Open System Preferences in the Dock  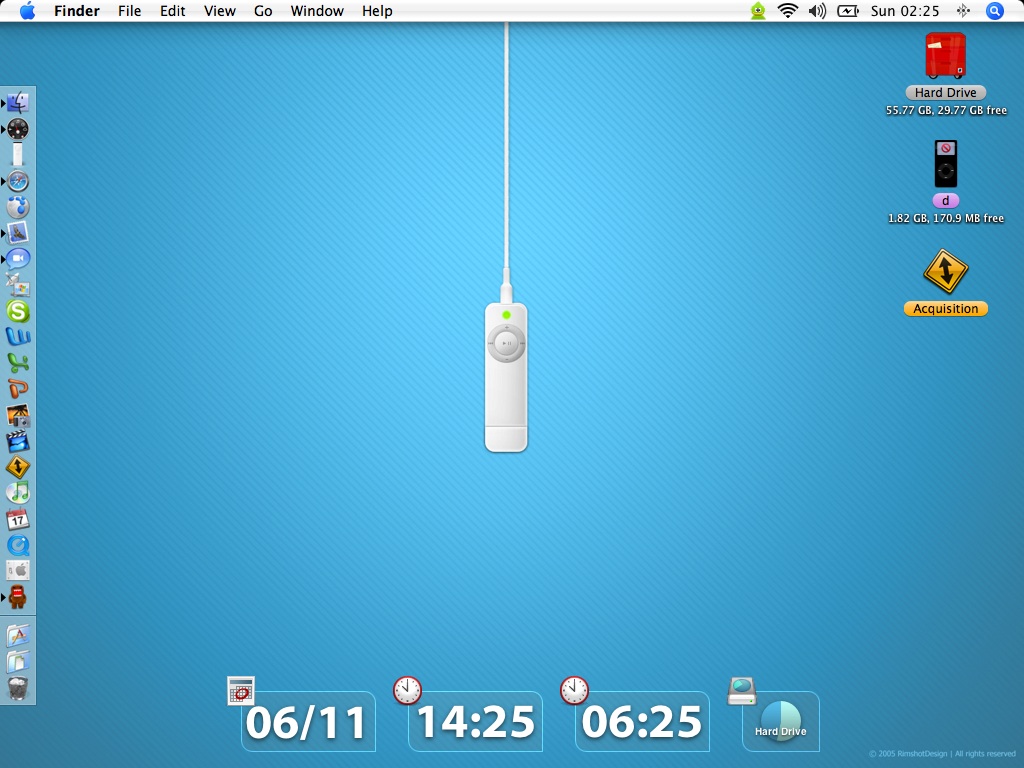18,571
